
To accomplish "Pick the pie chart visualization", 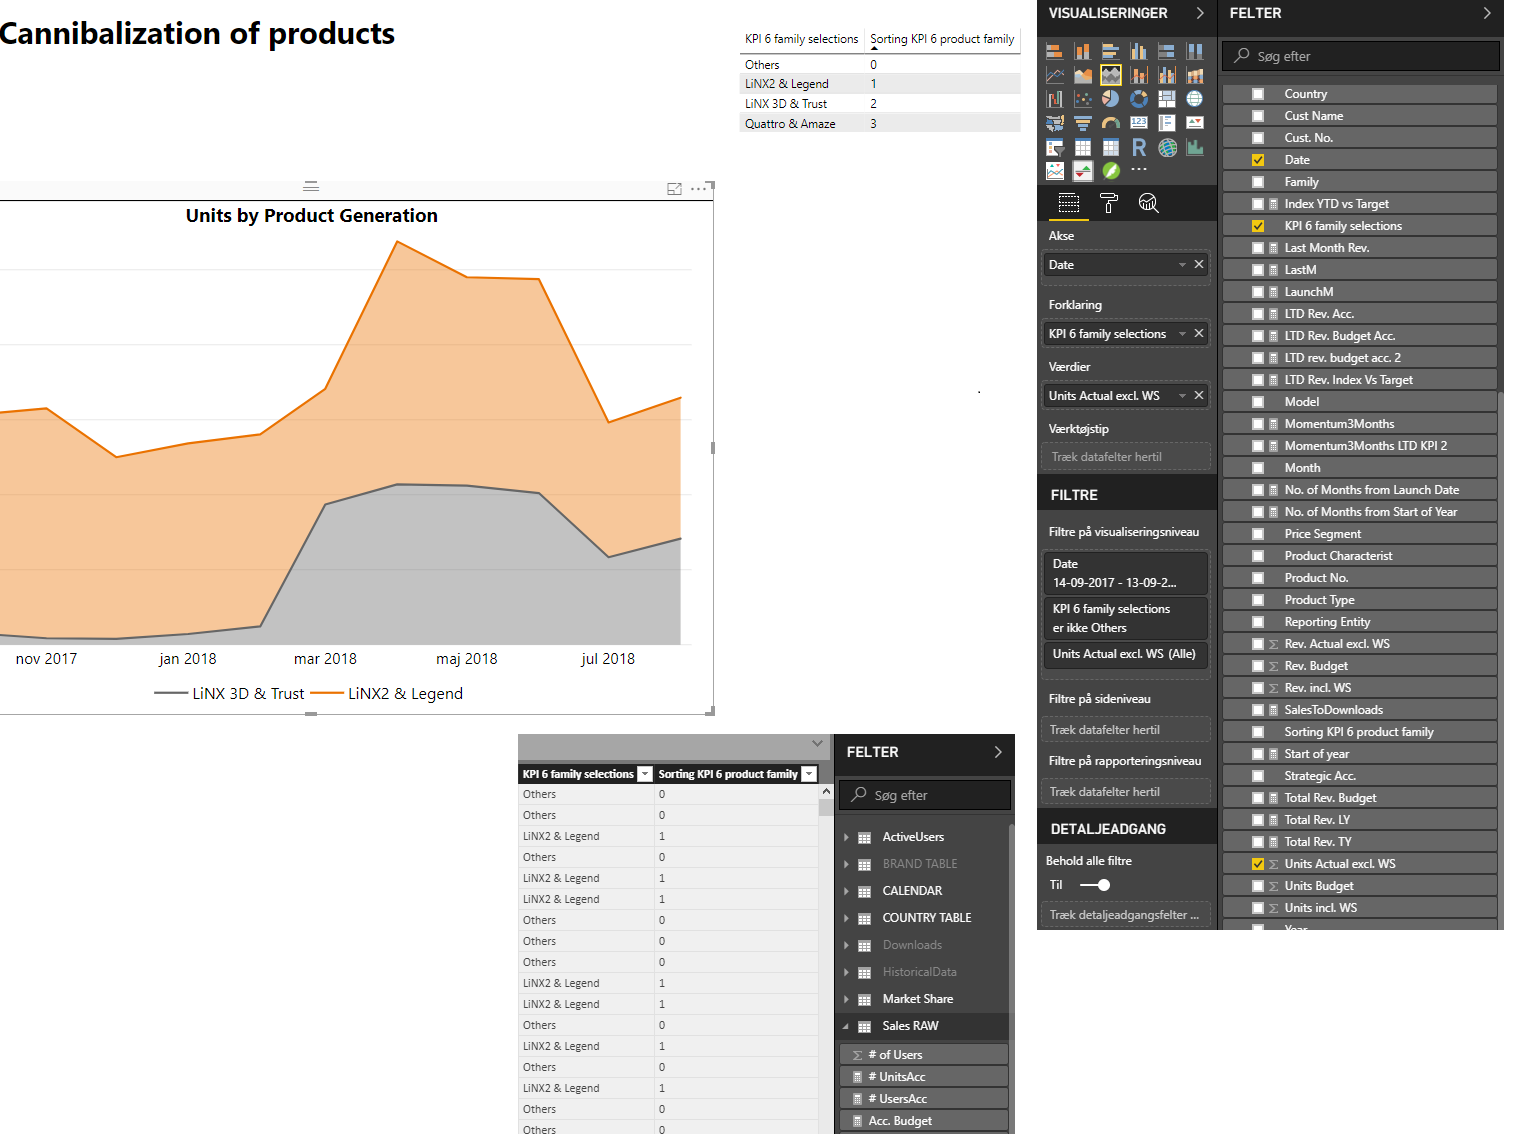I will coord(1111,98).
